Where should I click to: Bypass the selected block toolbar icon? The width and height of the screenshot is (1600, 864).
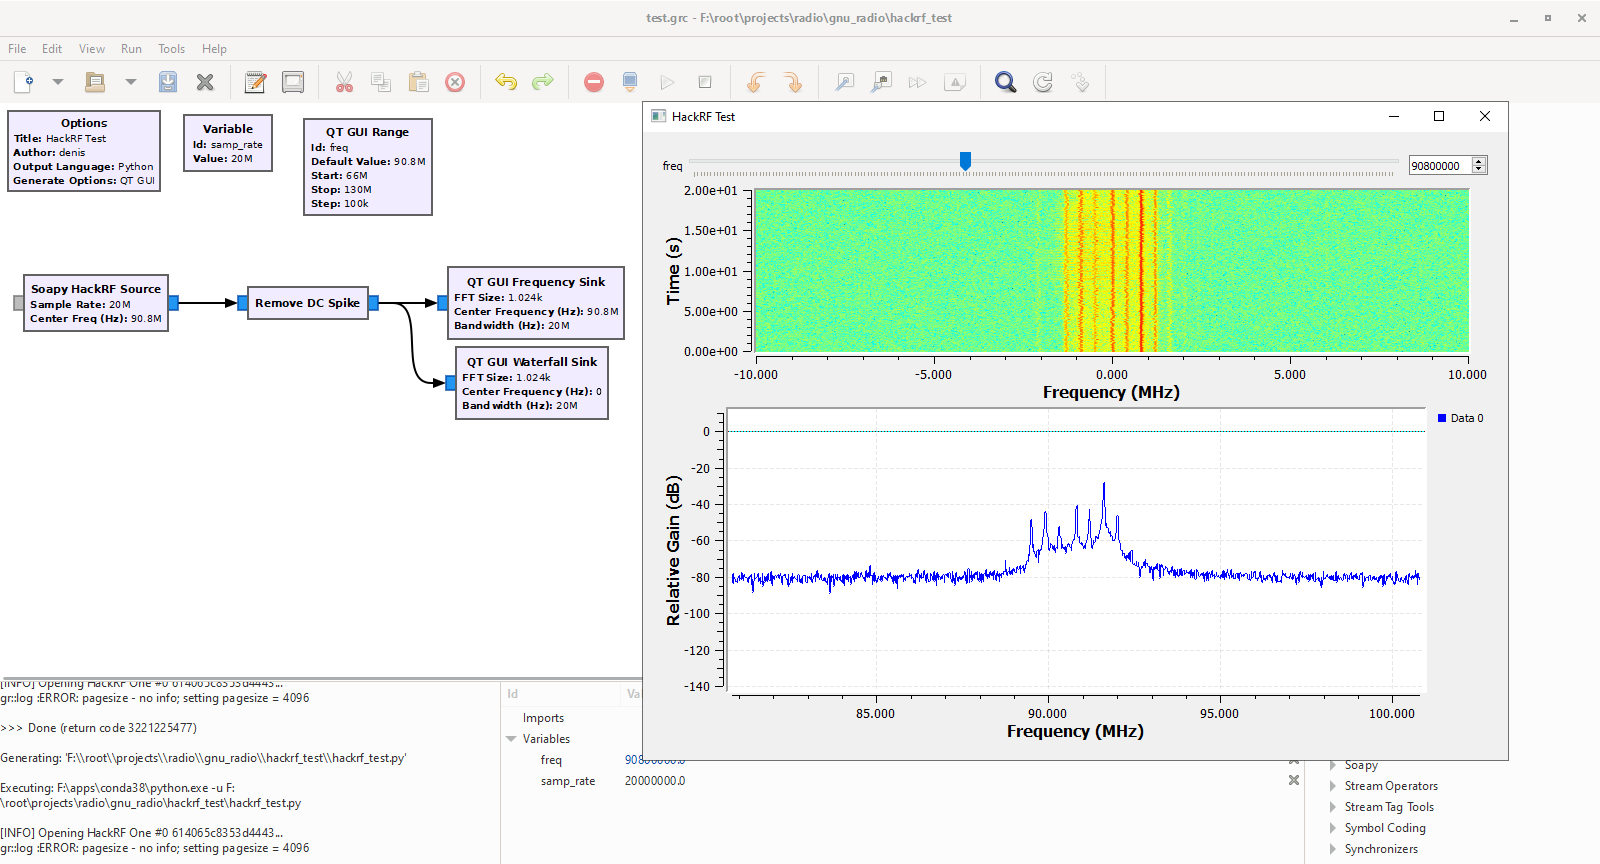(x=918, y=82)
